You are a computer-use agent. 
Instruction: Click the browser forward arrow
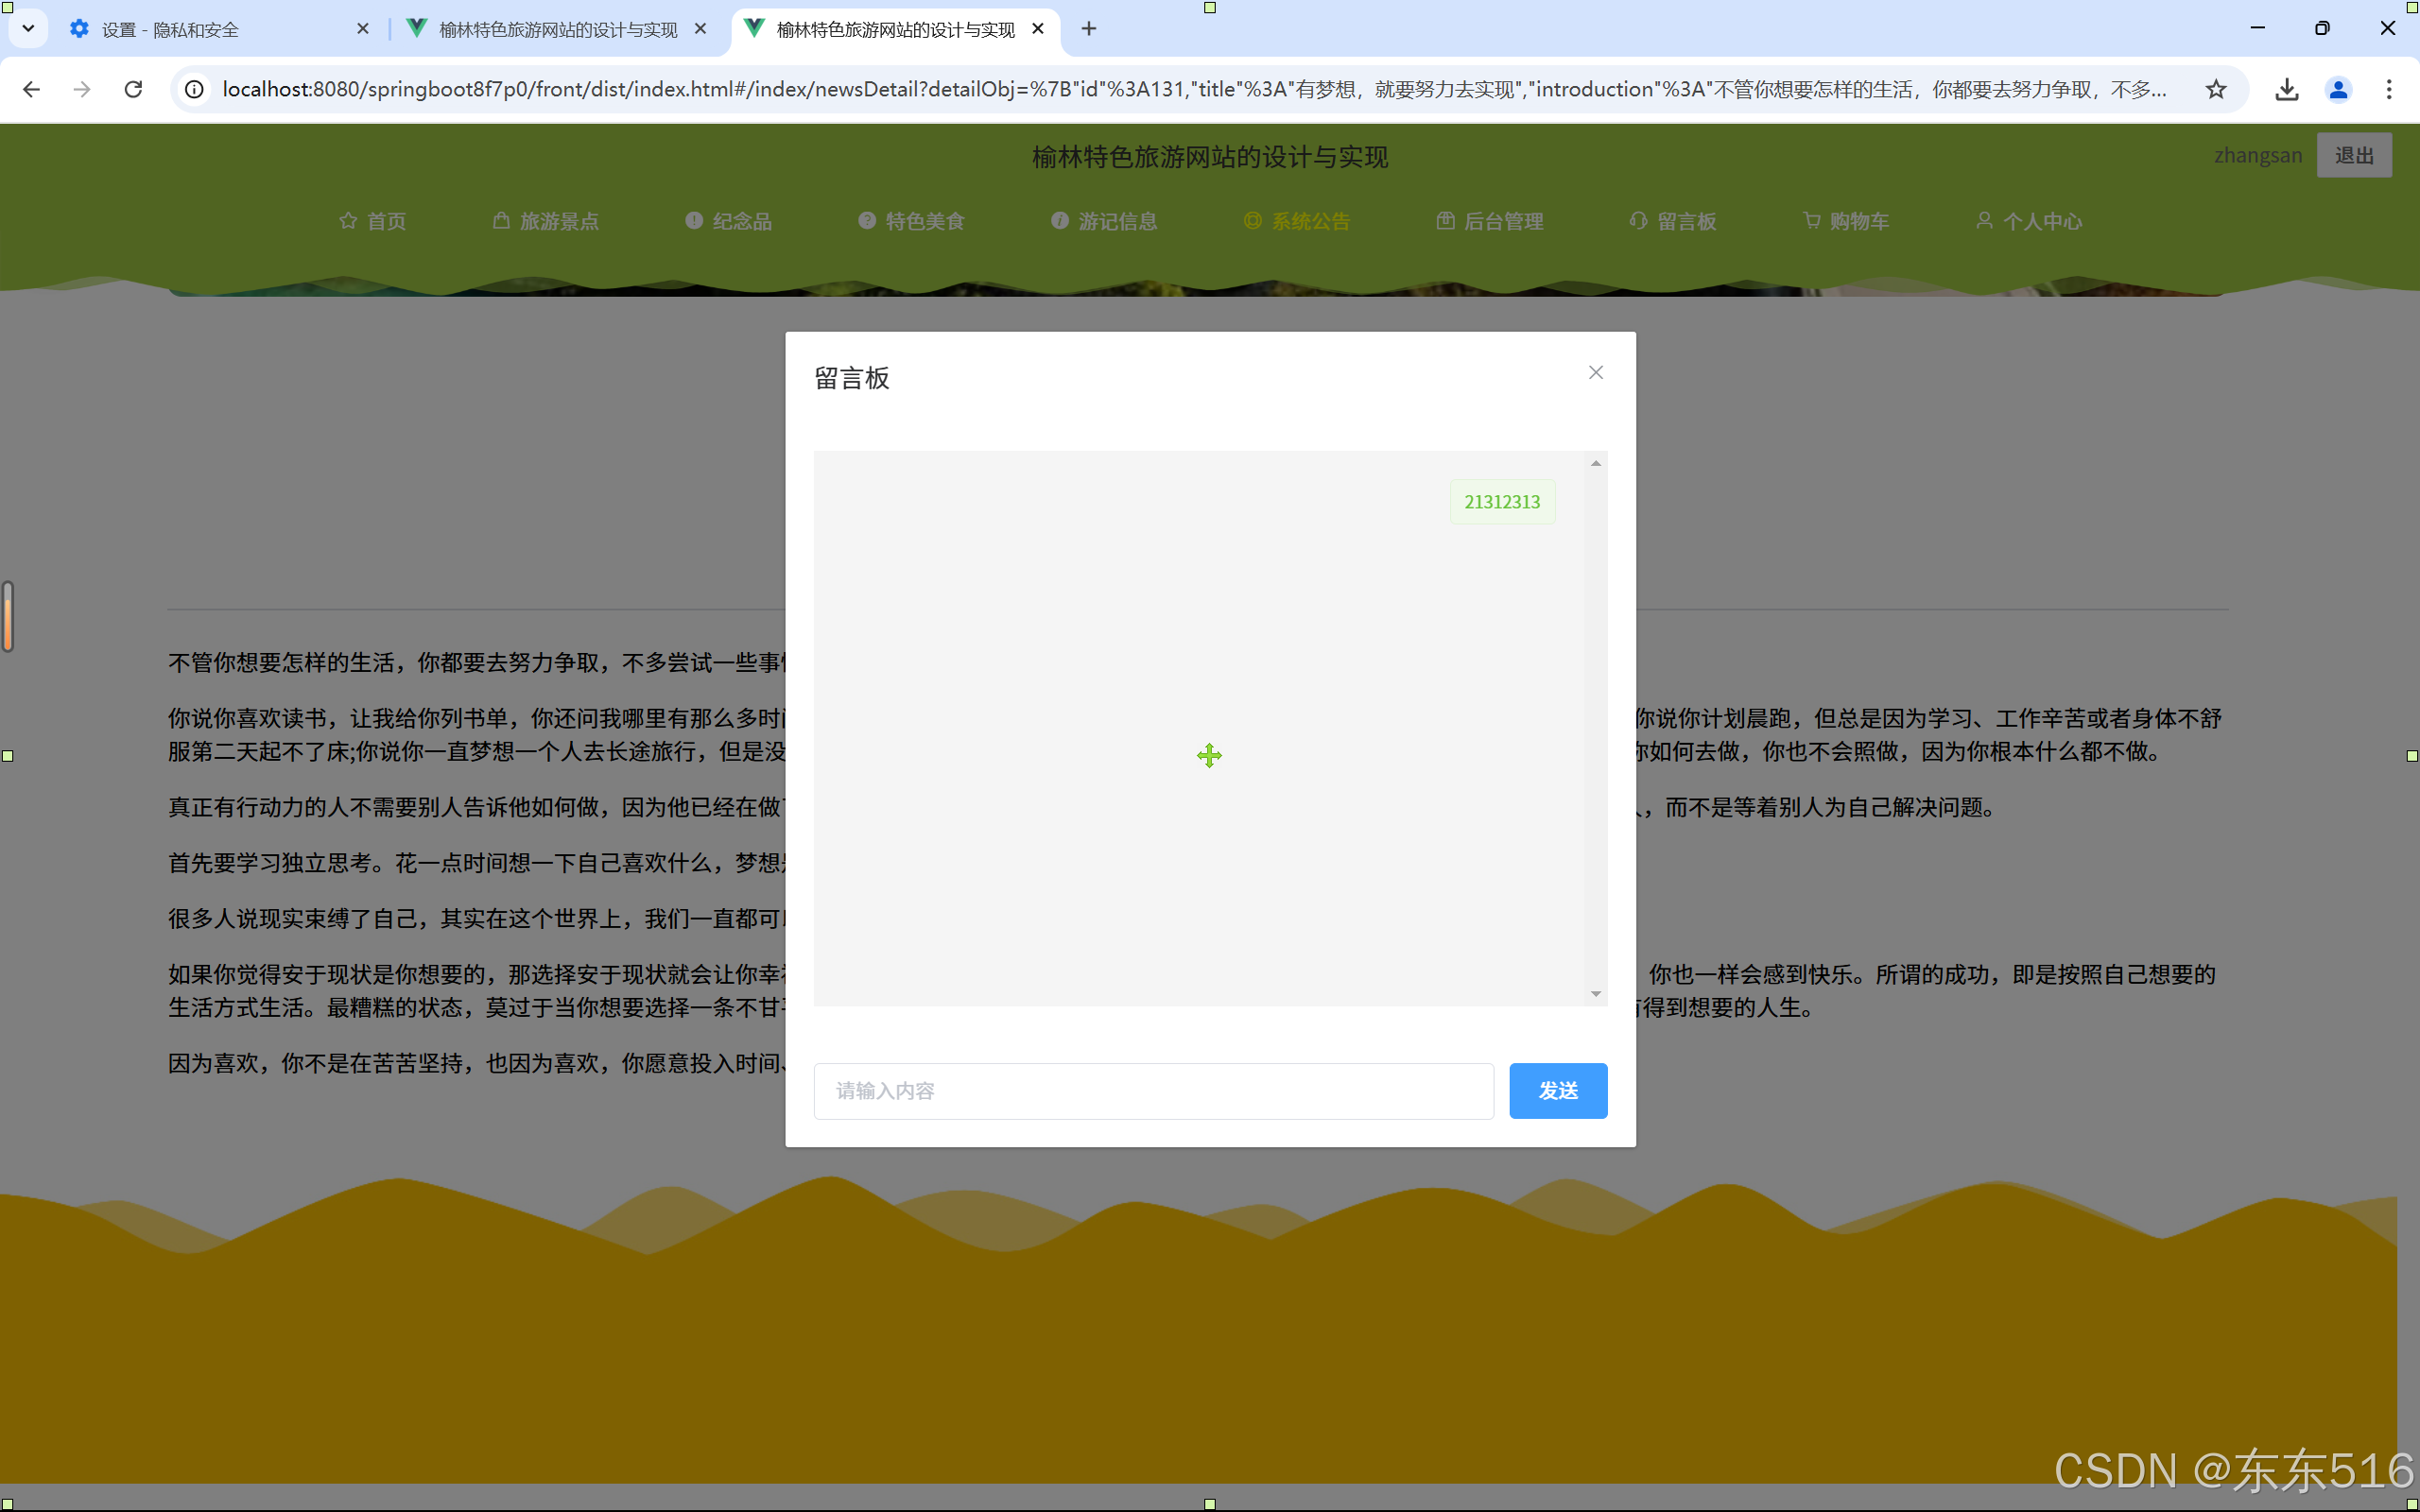pos(82,89)
